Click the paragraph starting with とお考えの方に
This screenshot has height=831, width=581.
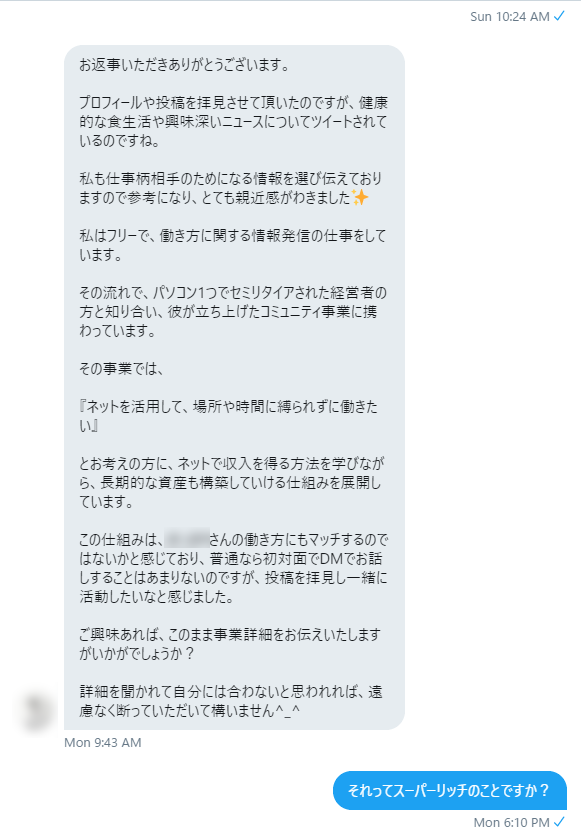[232, 482]
